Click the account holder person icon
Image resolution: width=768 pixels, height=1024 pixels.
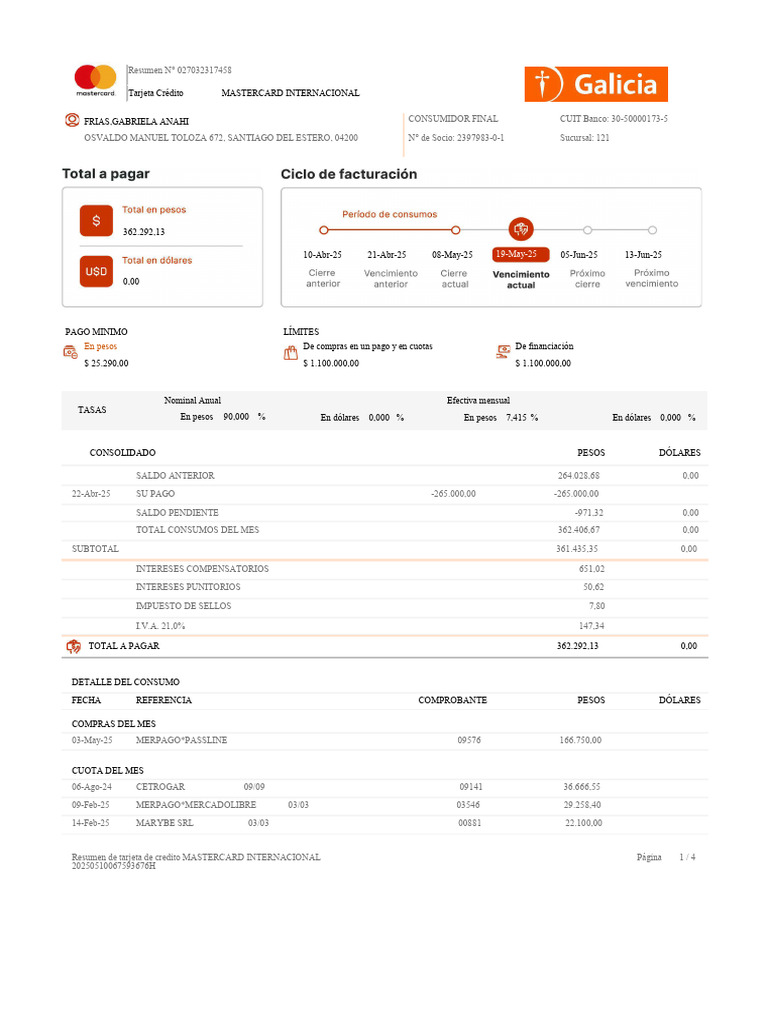72,120
